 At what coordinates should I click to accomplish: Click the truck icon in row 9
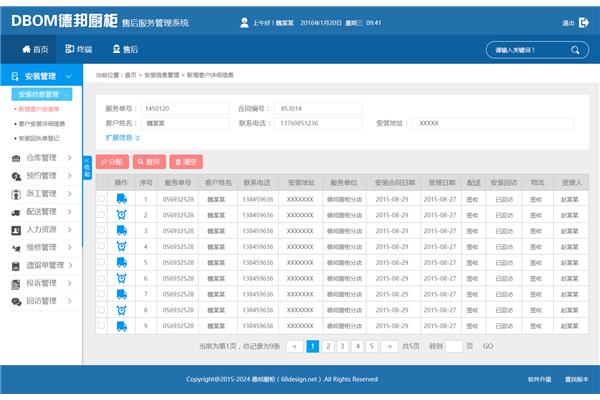[x=122, y=326]
